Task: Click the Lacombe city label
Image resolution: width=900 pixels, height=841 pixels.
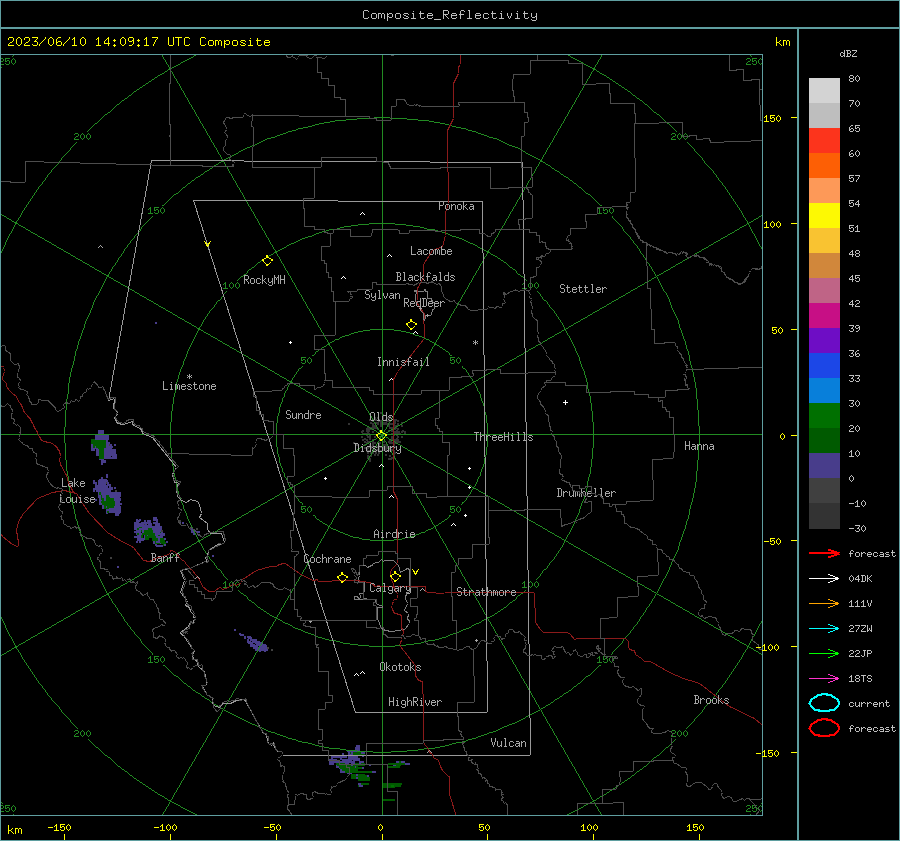Action: [431, 251]
